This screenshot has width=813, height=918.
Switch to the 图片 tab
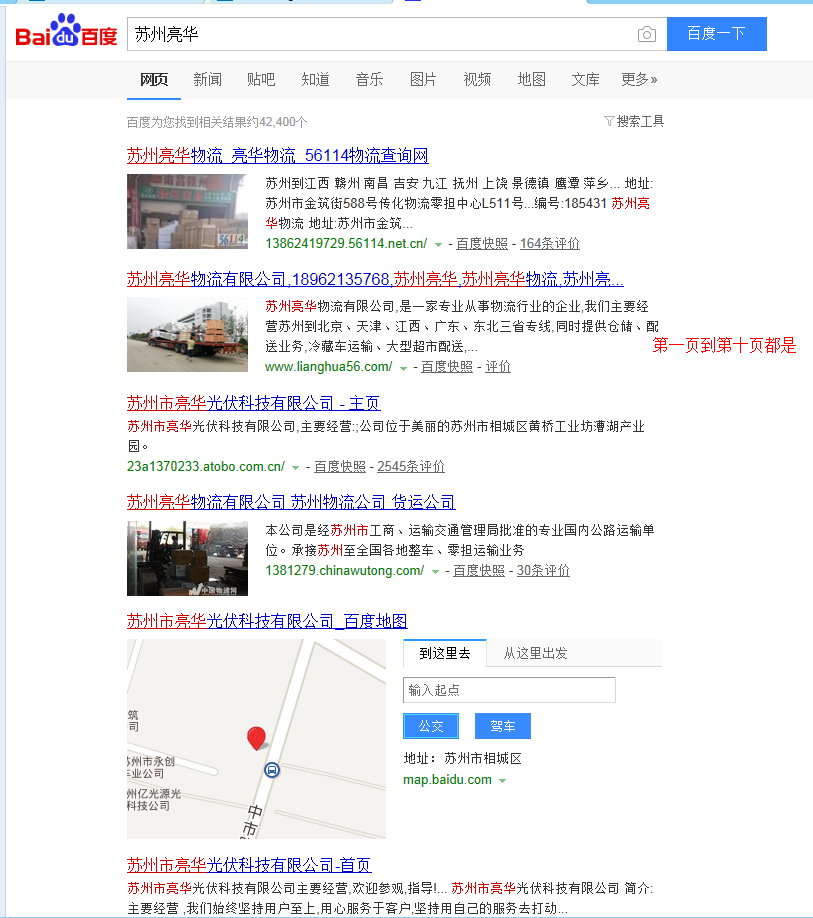pos(423,80)
